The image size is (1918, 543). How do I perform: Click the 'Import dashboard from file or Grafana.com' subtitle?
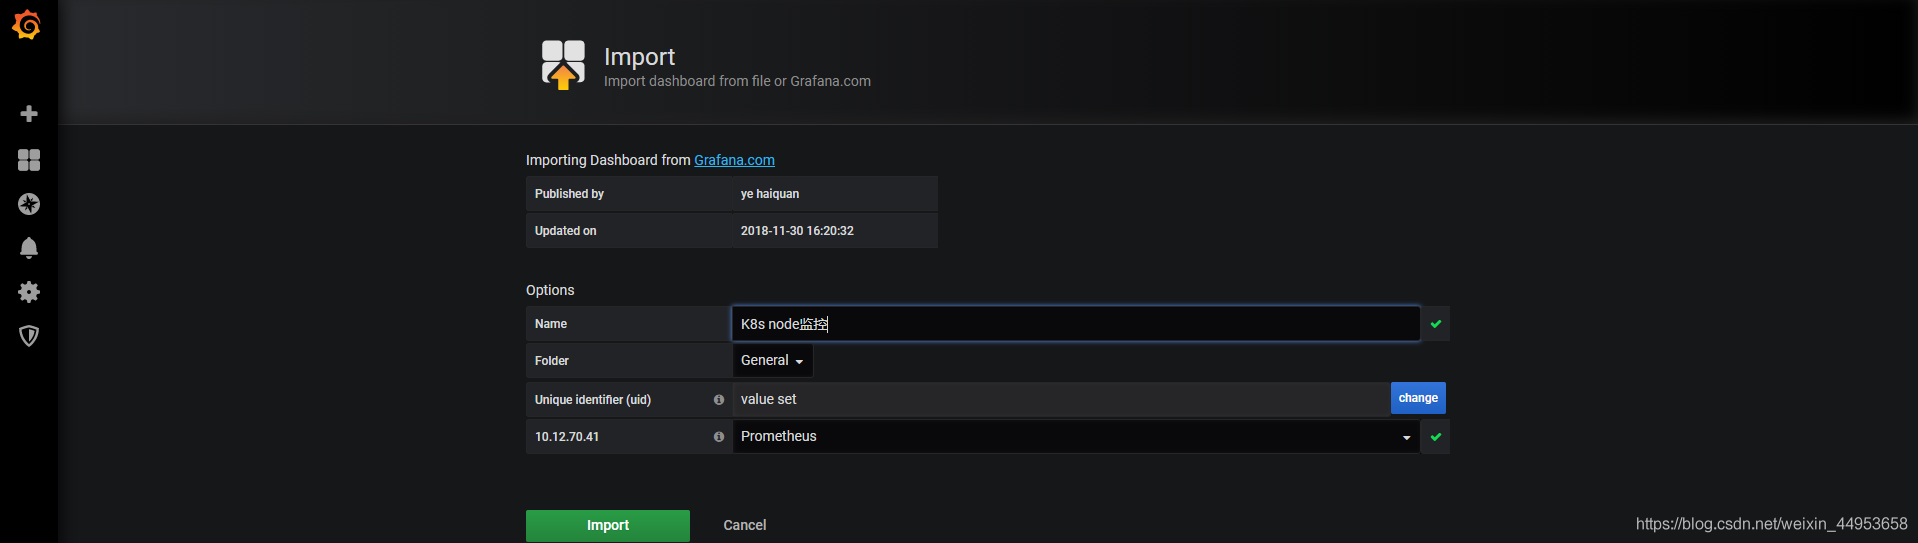pos(737,81)
